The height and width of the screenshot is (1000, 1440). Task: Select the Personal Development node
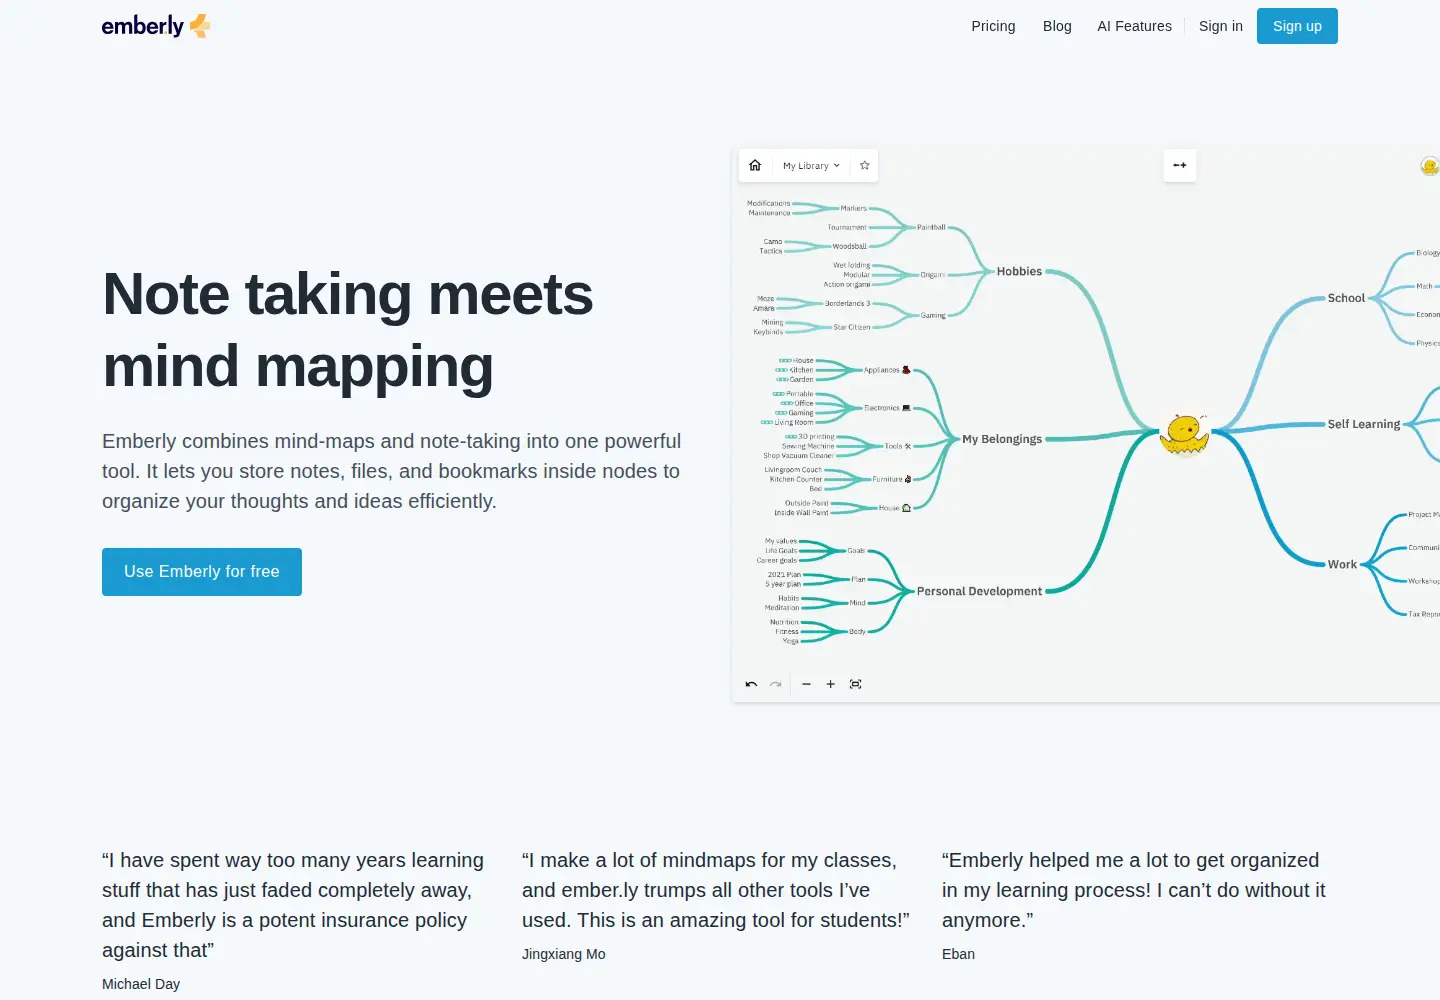[979, 592]
